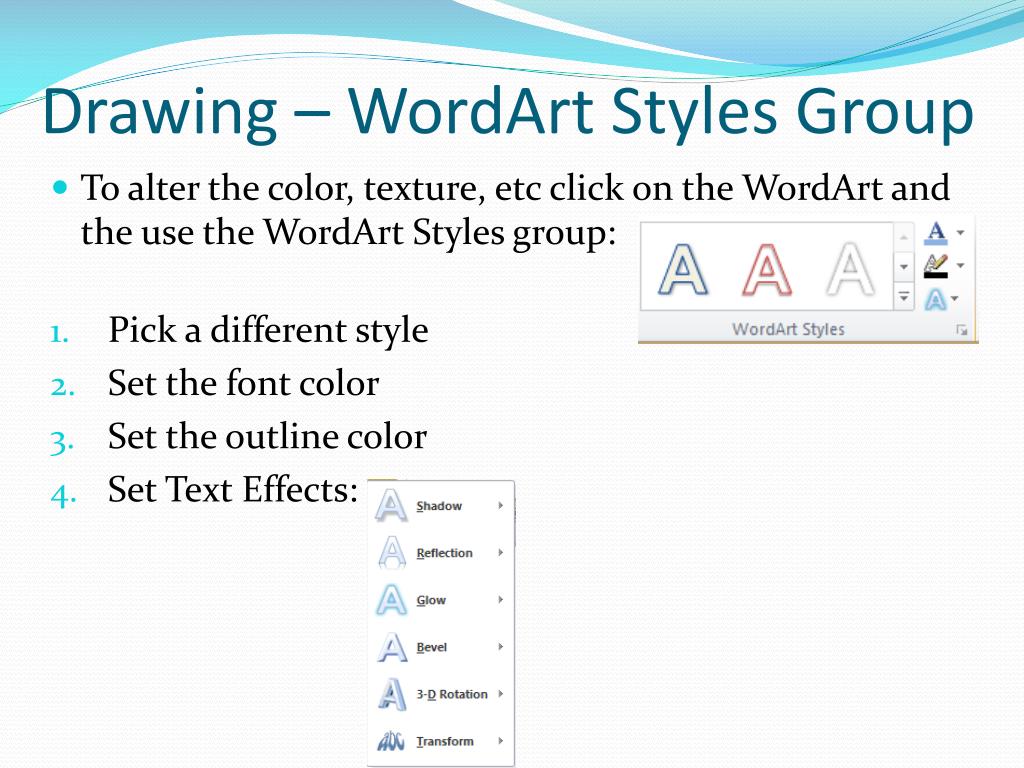
Task: Select the red outlined WordArt style
Action: (767, 269)
